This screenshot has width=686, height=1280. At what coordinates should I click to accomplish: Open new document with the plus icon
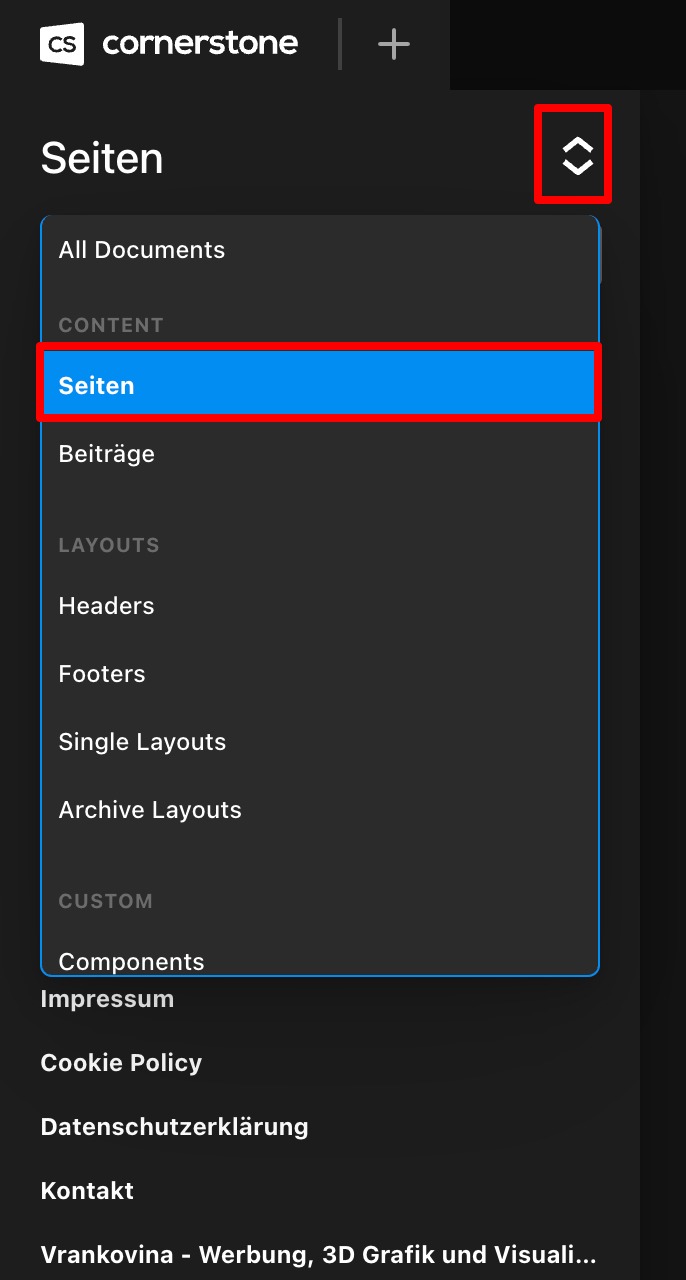394,44
